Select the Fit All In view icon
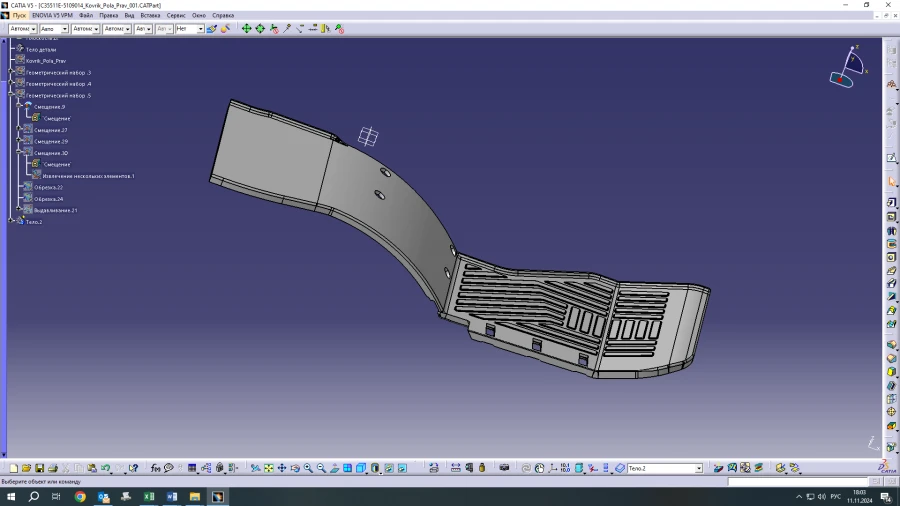 pyautogui.click(x=269, y=468)
